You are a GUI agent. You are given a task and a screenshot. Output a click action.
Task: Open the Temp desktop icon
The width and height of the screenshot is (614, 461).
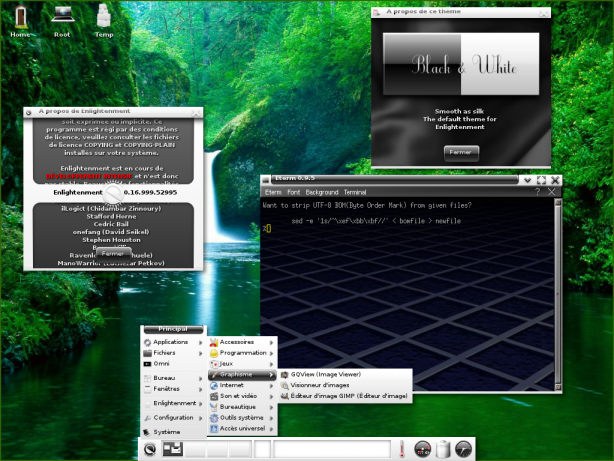point(104,17)
